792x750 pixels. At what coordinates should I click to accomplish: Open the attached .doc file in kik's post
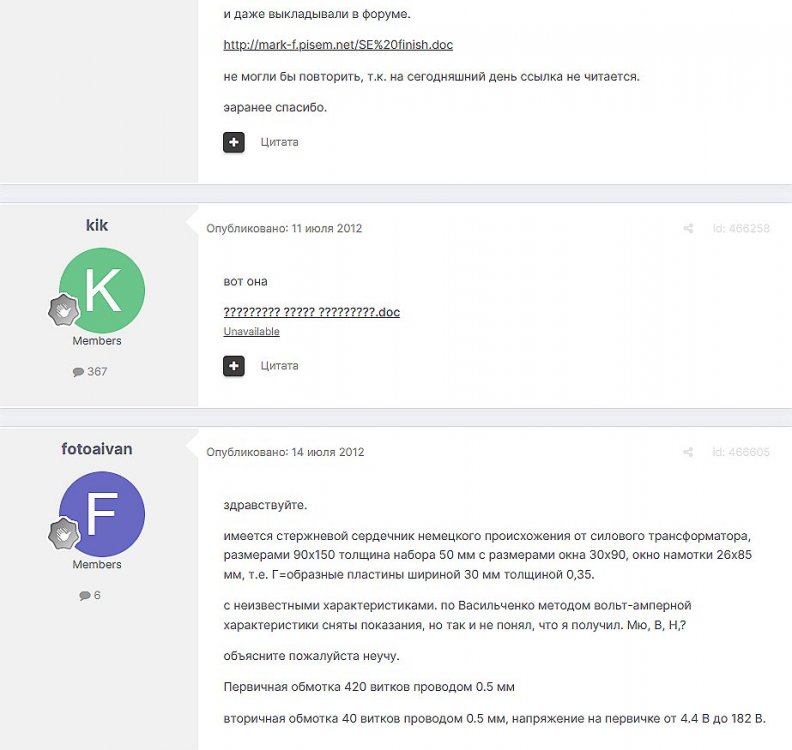tap(311, 312)
